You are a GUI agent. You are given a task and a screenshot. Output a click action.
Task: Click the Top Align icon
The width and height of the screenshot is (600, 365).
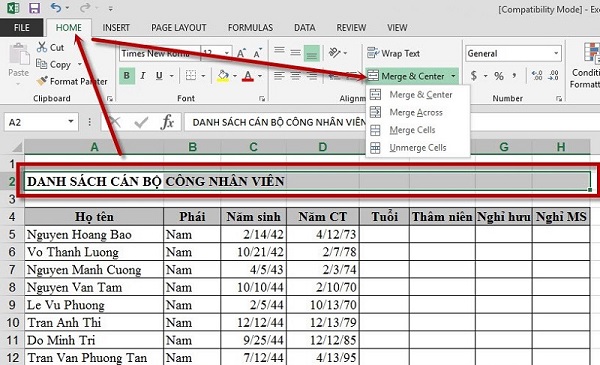pos(279,52)
